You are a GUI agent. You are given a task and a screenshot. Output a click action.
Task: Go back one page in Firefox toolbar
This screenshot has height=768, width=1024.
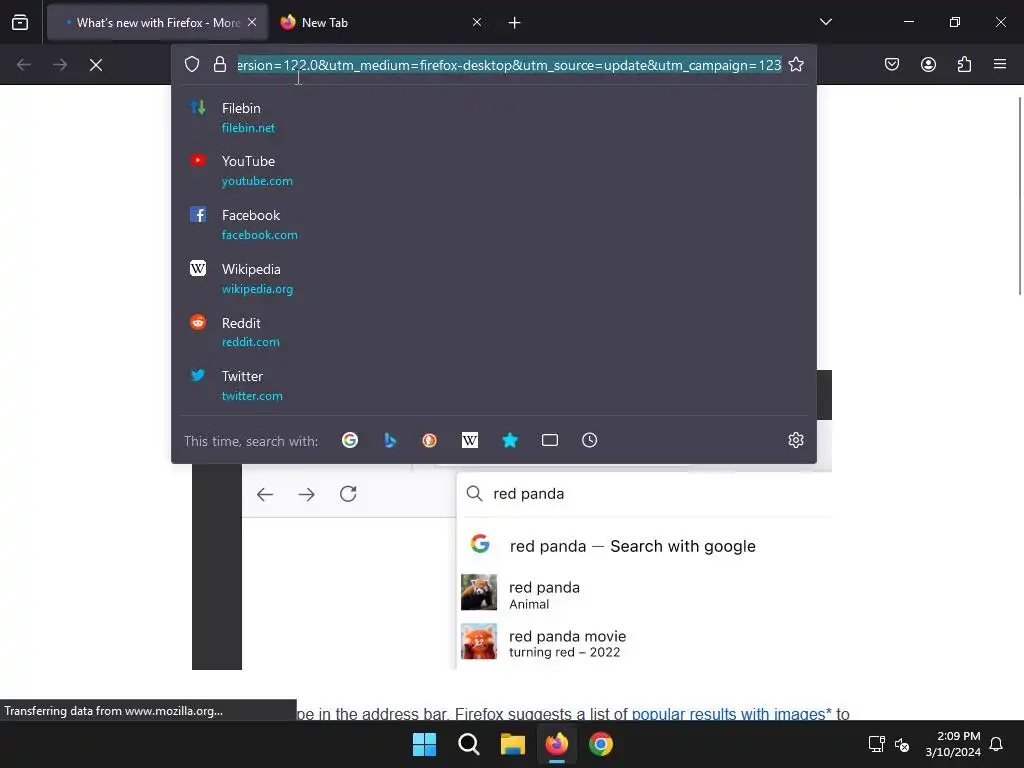click(x=24, y=65)
